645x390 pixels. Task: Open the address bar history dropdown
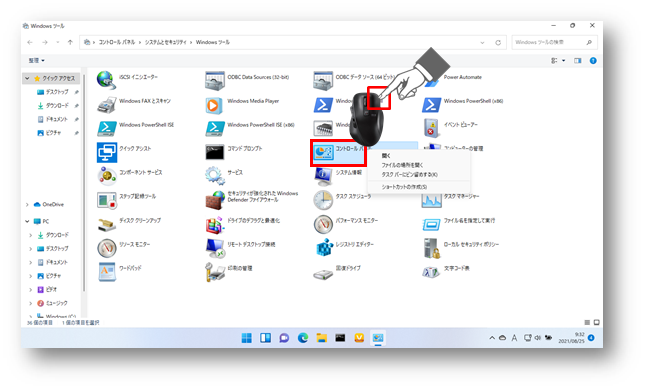click(482, 42)
